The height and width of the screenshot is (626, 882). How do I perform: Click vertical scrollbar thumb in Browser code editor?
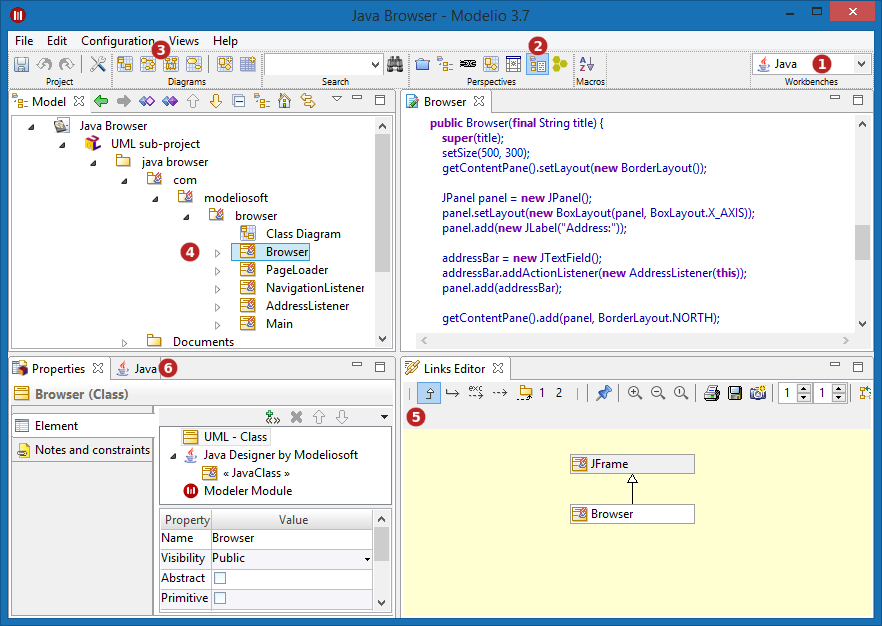tap(862, 242)
